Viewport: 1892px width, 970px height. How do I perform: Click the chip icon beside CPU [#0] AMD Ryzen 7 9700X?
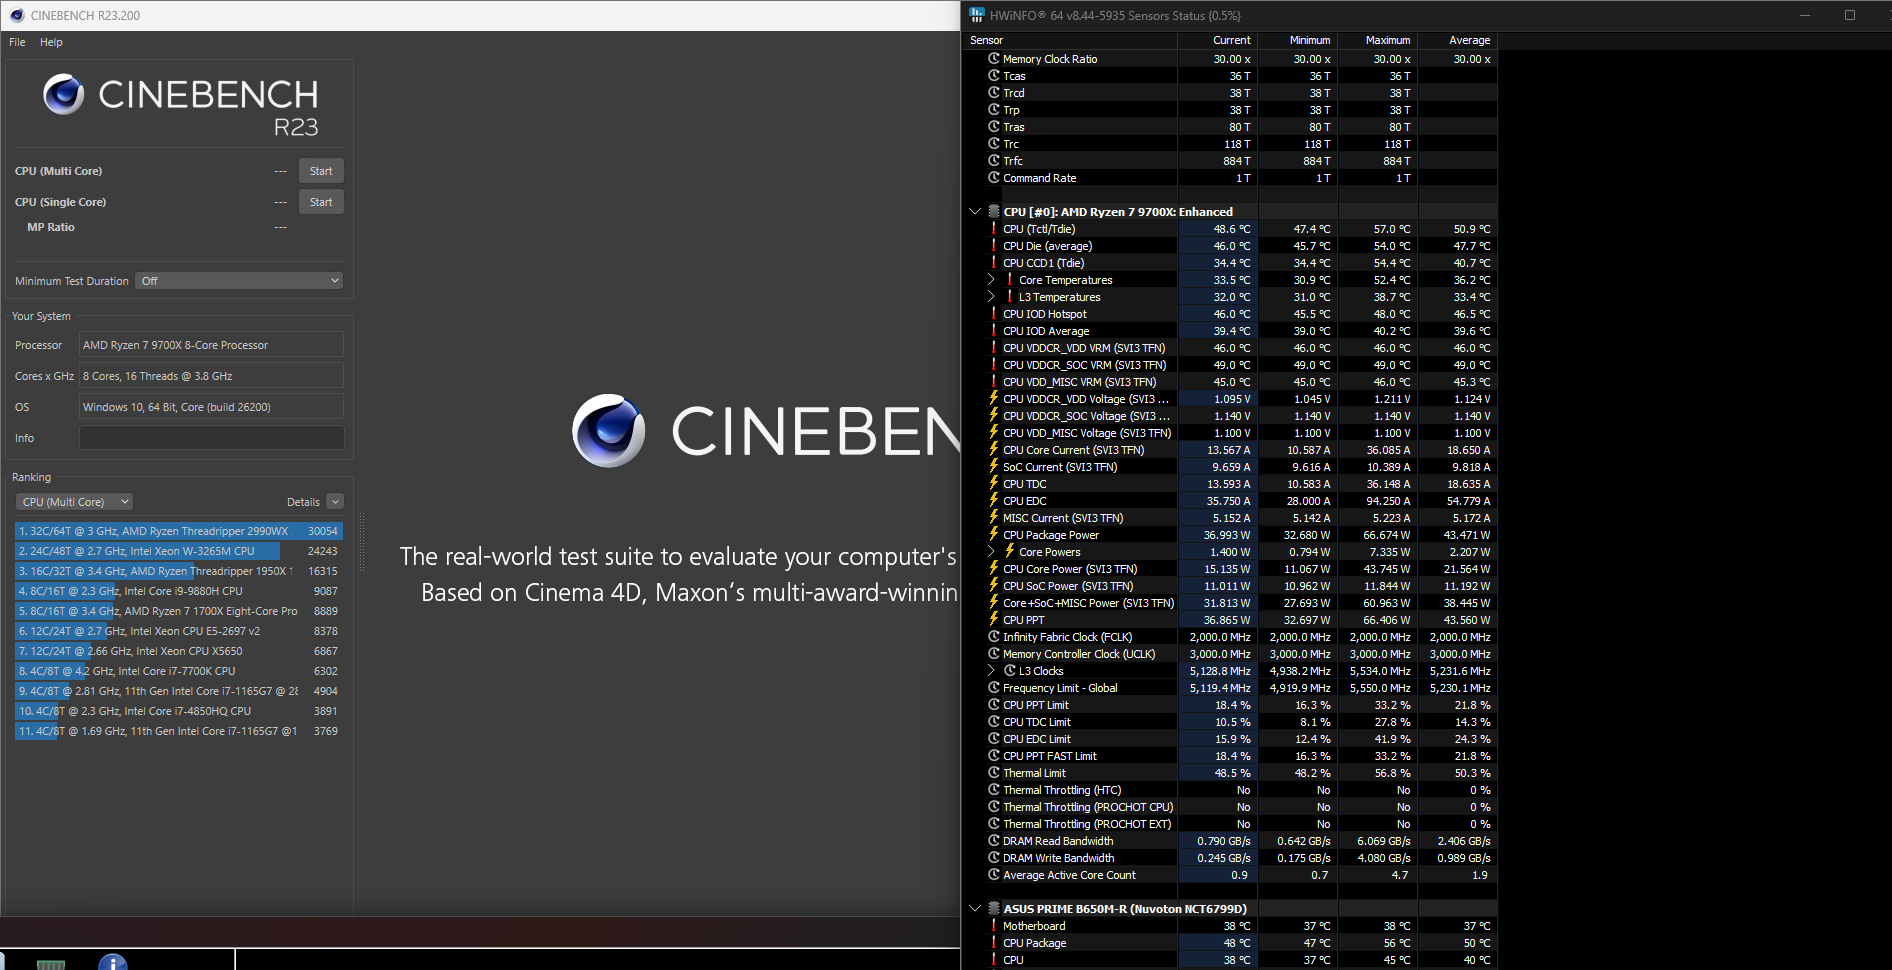[994, 211]
